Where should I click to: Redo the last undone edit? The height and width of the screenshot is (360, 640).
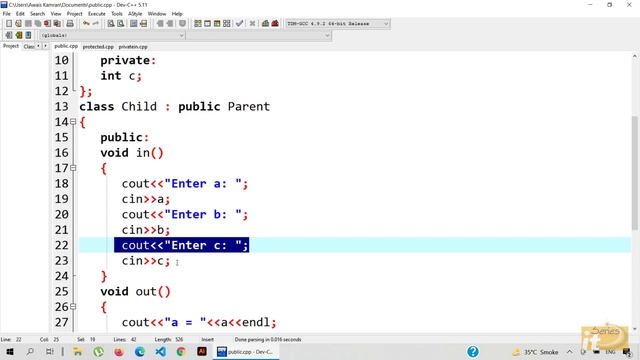click(96, 24)
